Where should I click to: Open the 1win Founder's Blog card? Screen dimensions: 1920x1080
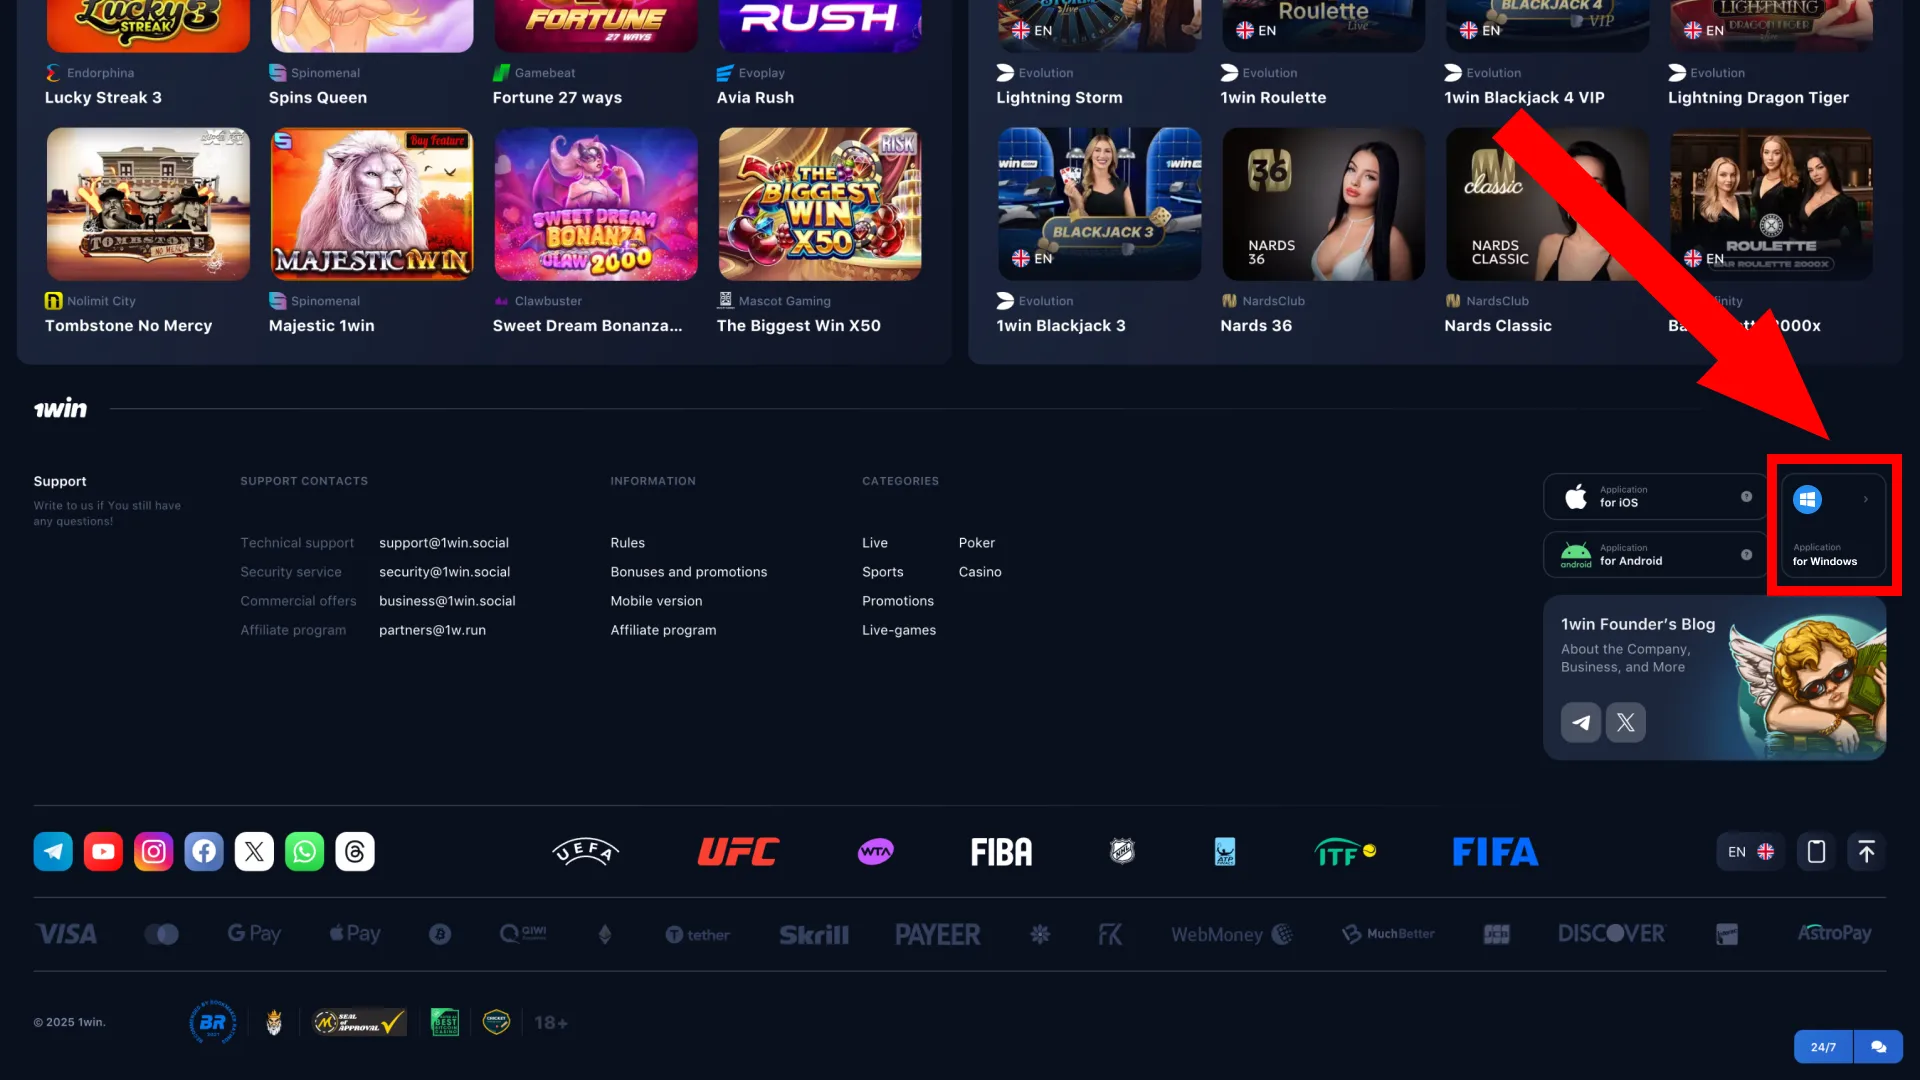(1715, 678)
